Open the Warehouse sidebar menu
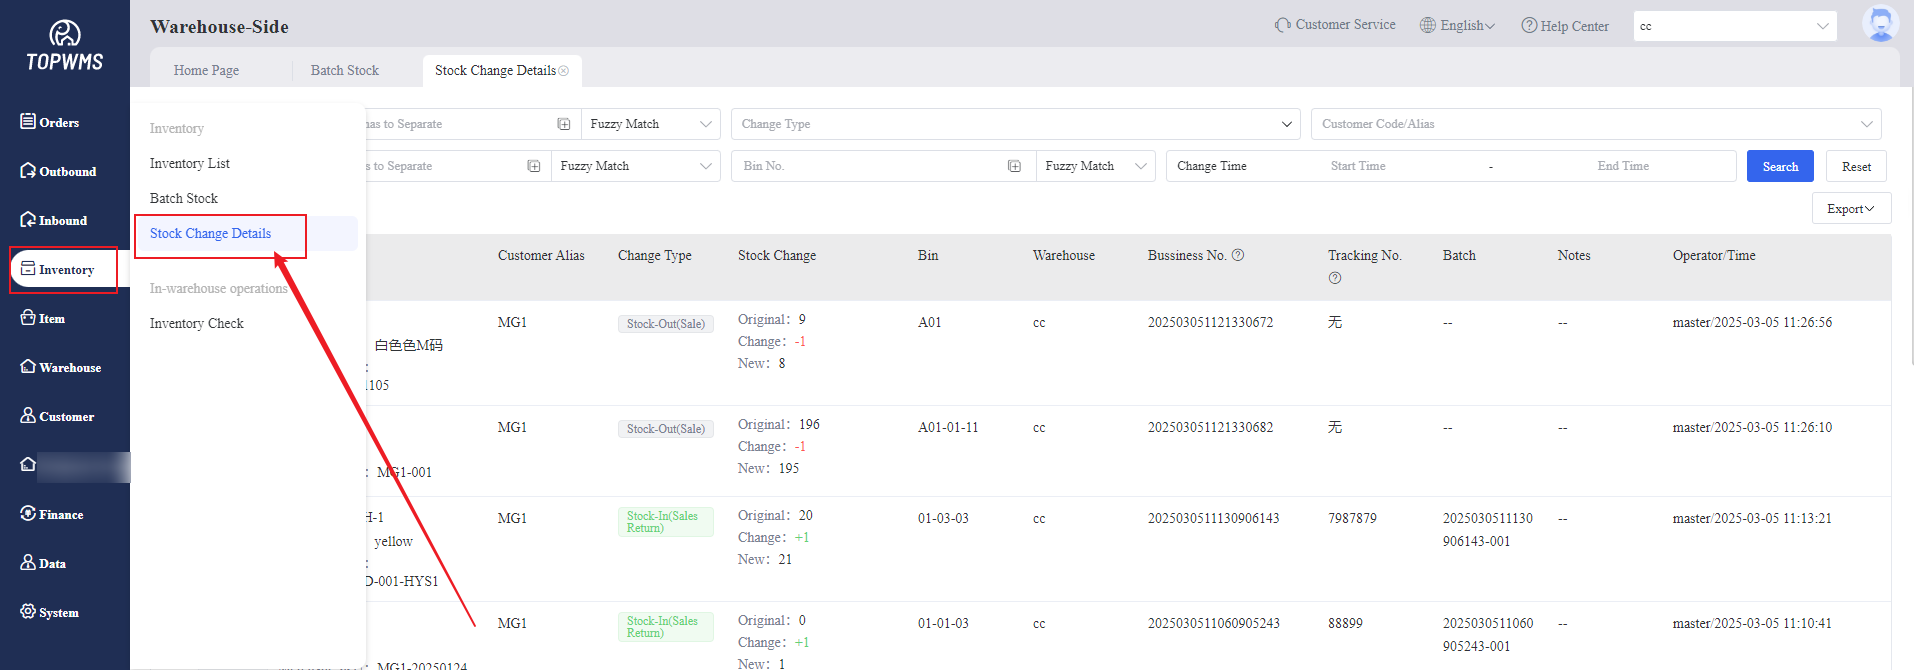Viewport: 1914px width, 670px height. [x=62, y=368]
